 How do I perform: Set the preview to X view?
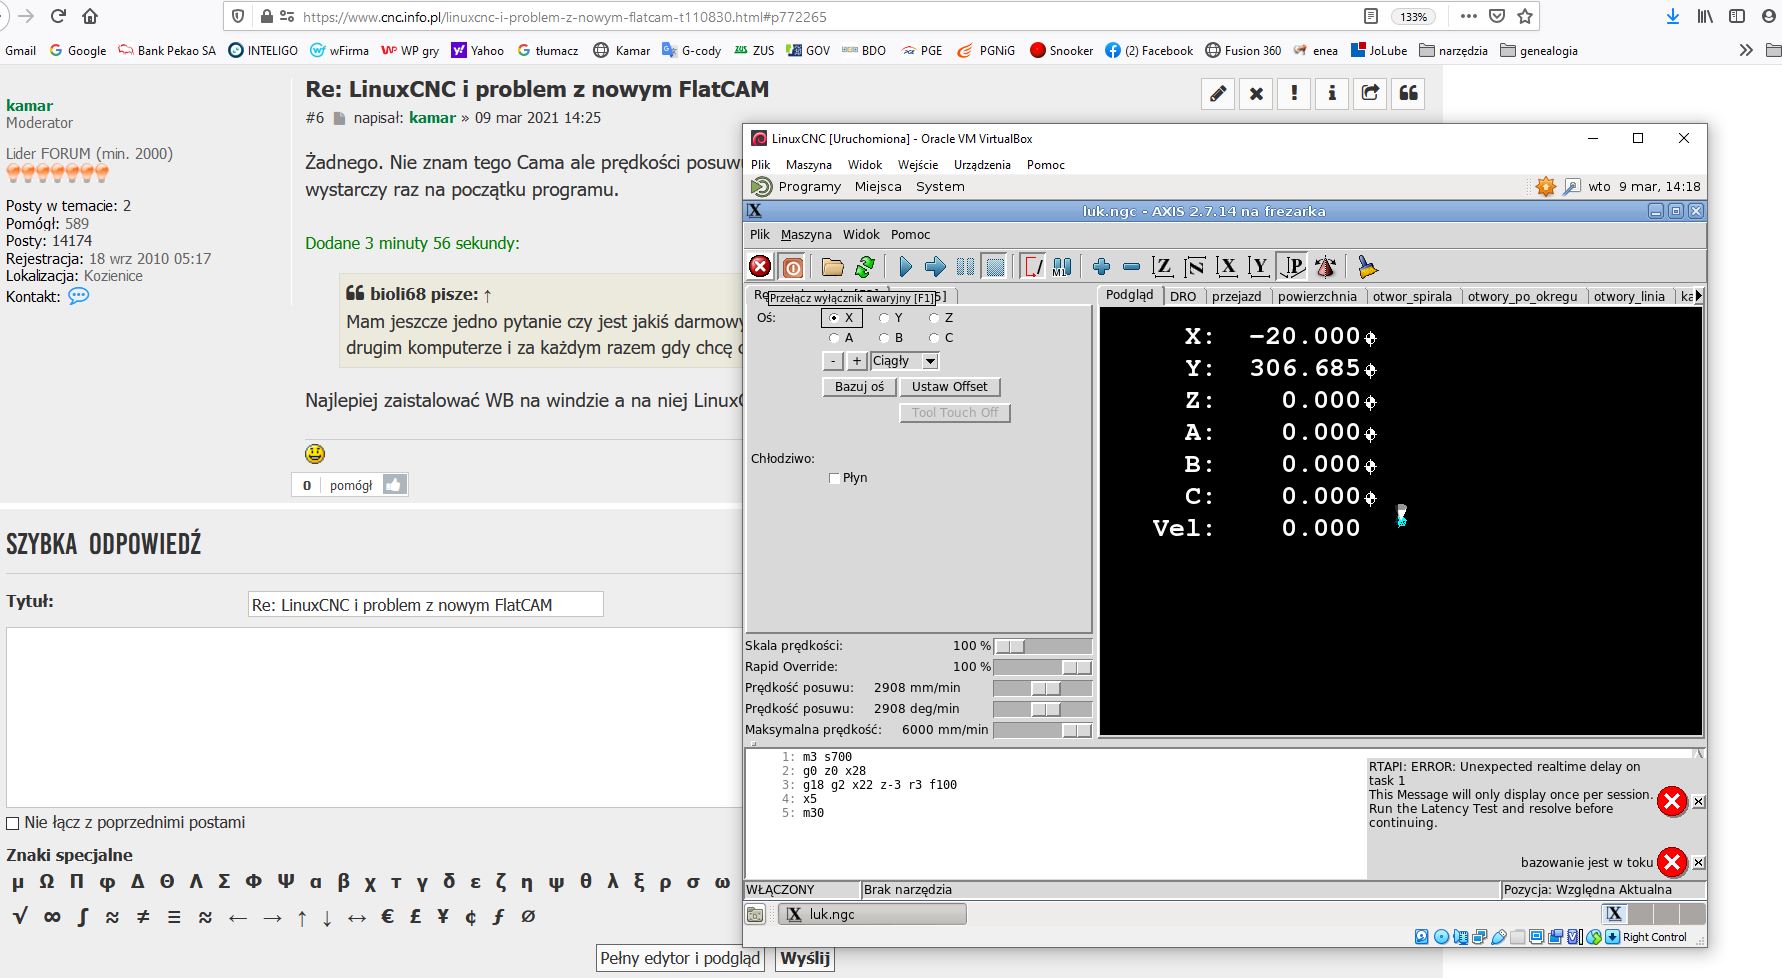click(1227, 267)
